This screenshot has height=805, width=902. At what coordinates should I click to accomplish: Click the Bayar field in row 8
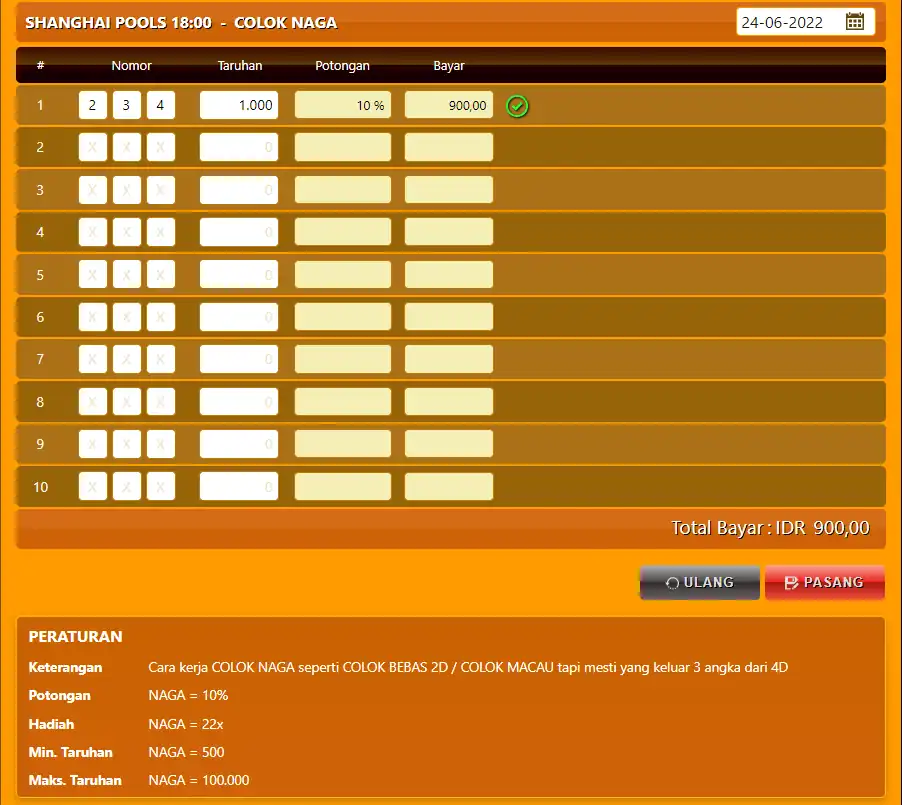[449, 402]
